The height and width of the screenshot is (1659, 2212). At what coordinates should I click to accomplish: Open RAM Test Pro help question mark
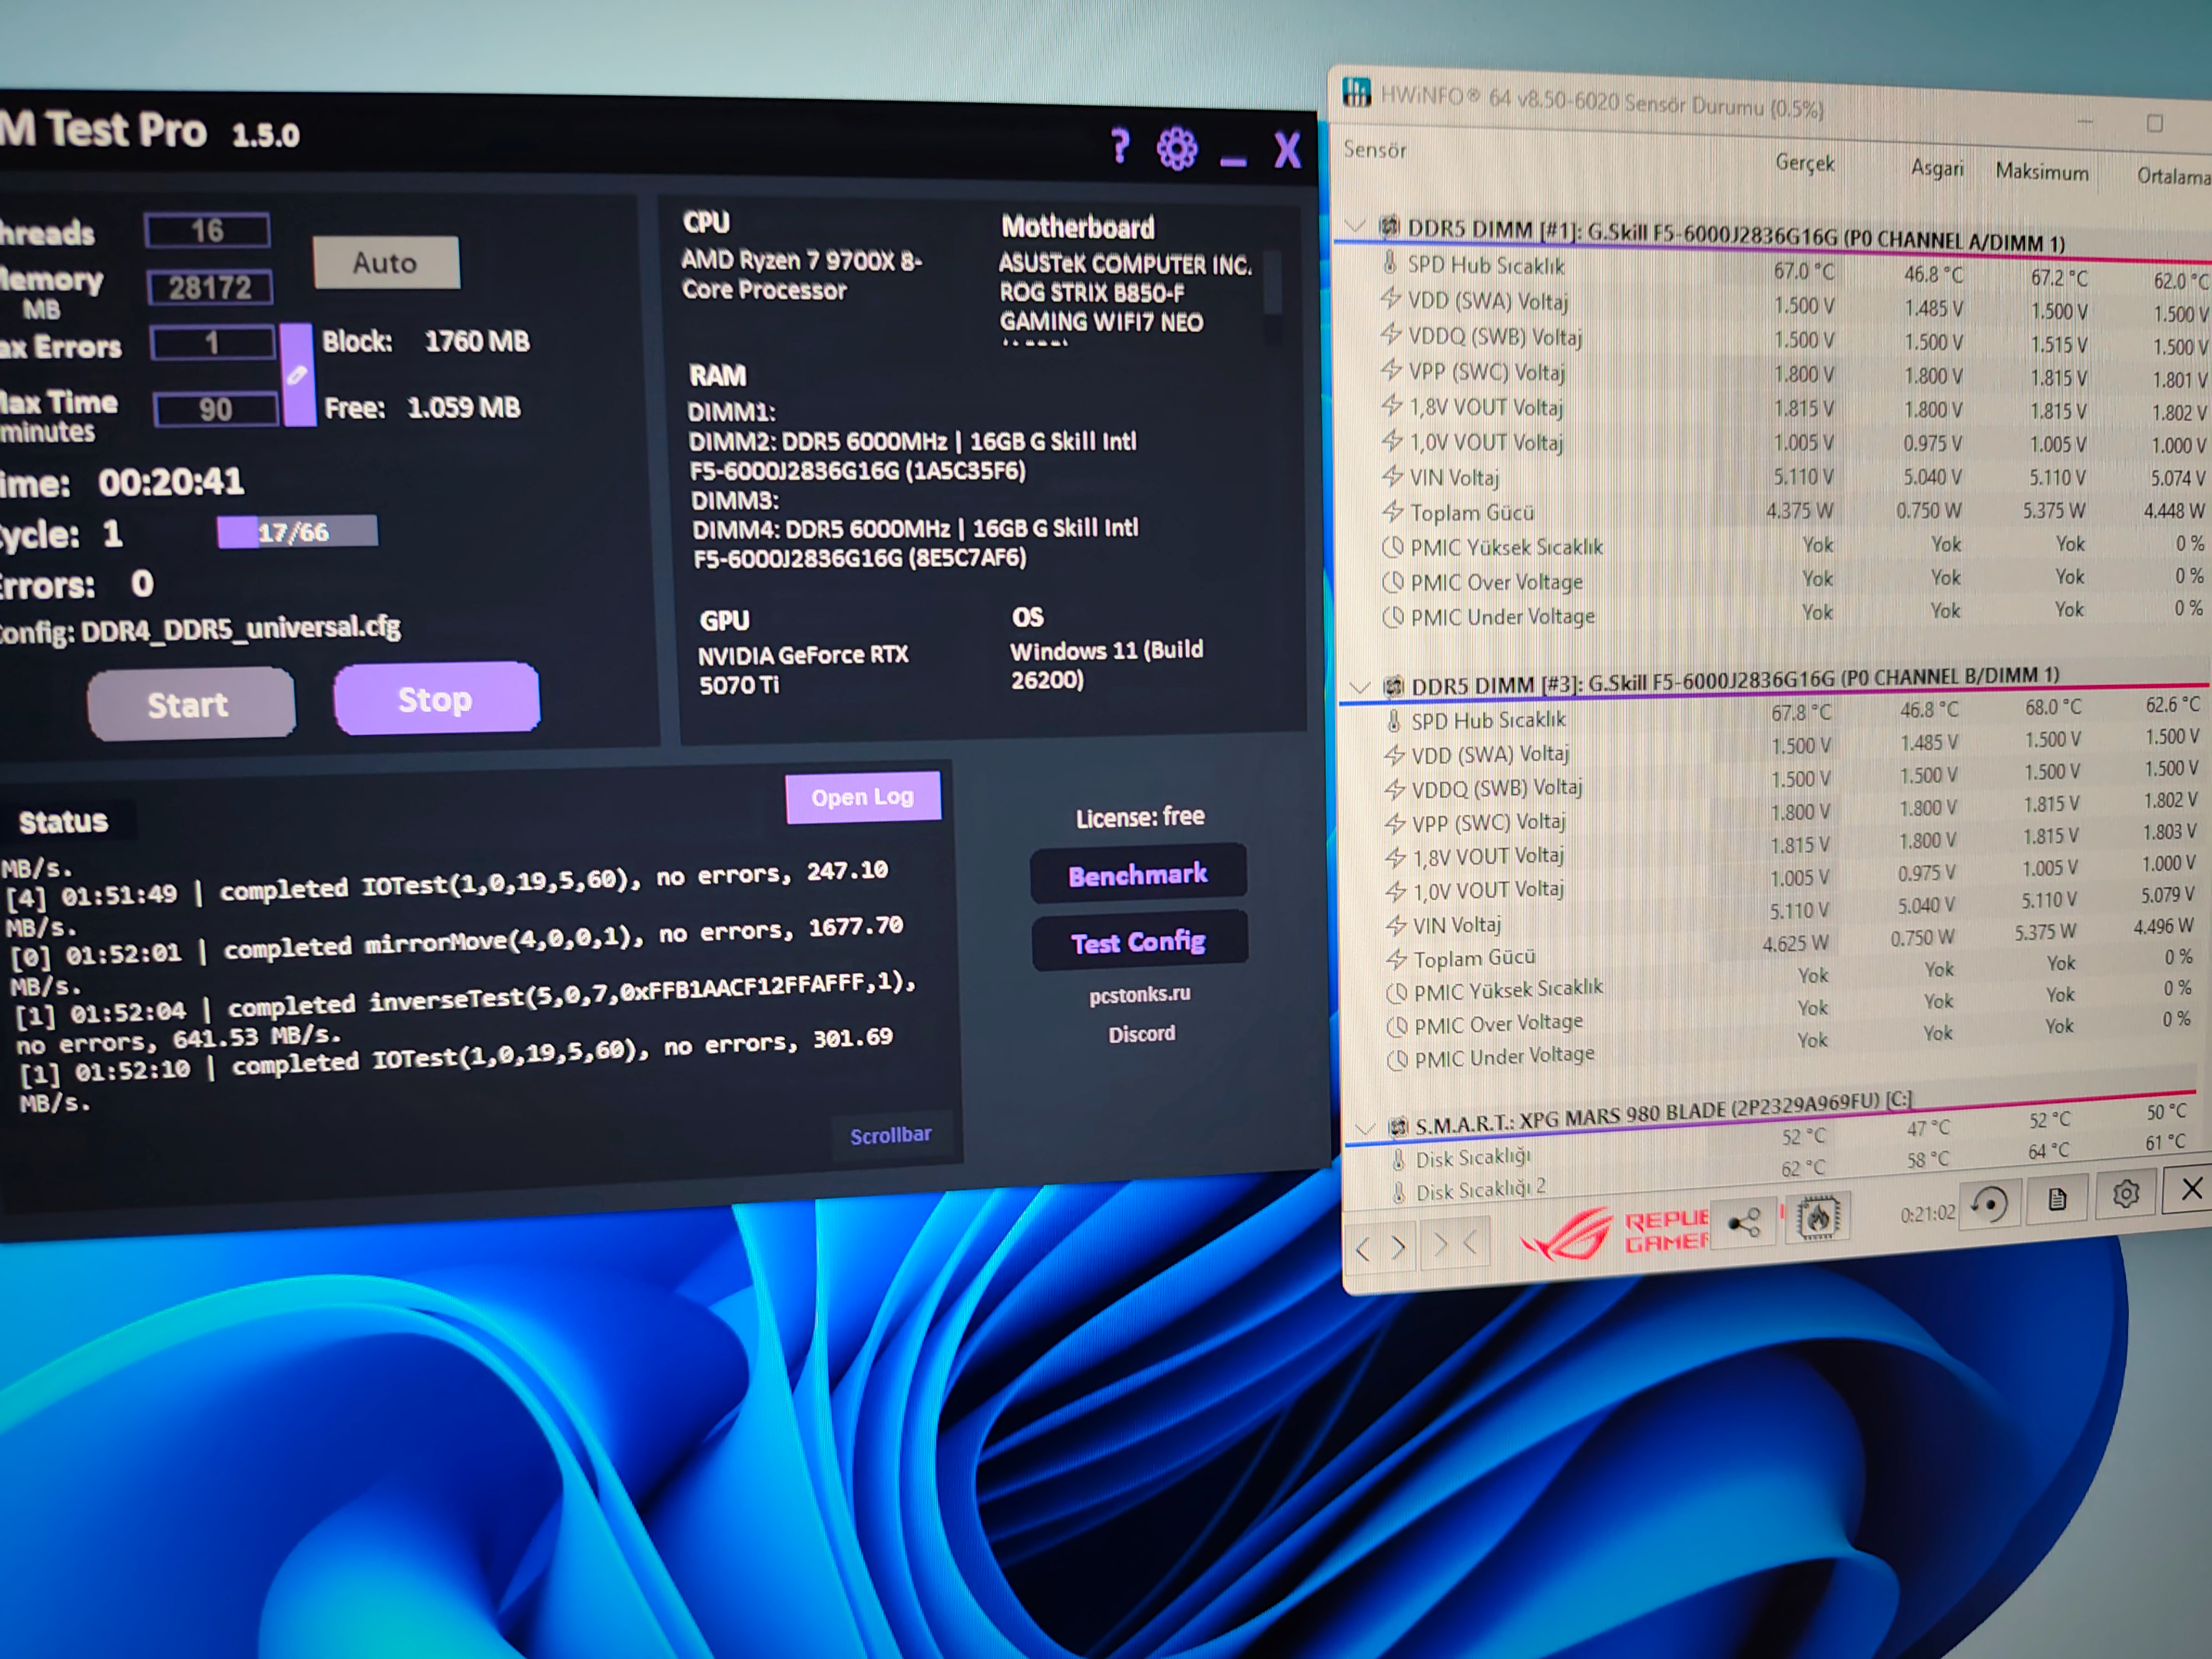click(1120, 147)
